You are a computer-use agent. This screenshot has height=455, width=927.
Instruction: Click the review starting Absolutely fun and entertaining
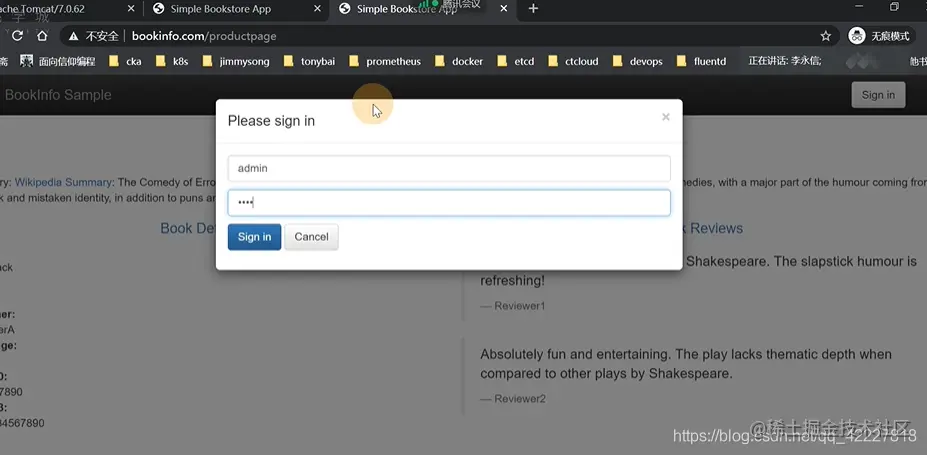coord(686,364)
